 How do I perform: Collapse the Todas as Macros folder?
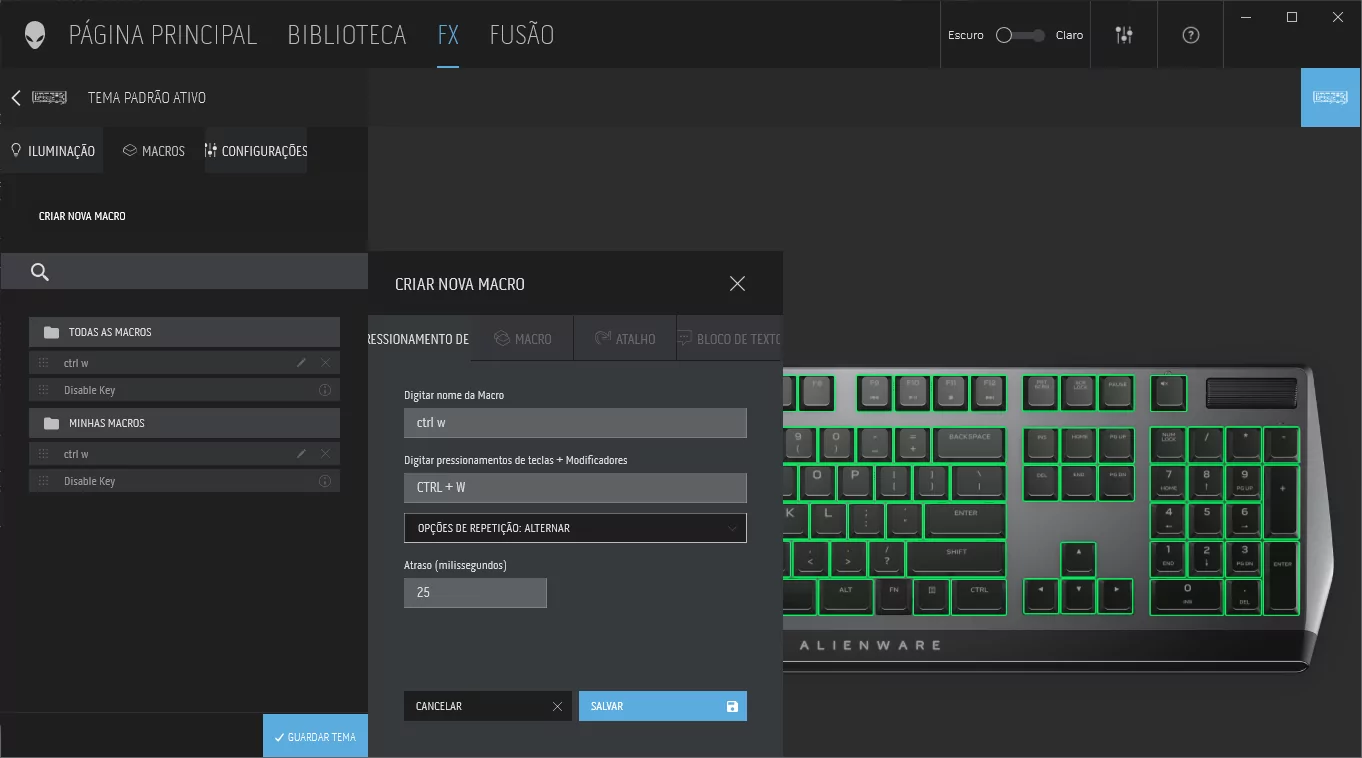(x=184, y=332)
